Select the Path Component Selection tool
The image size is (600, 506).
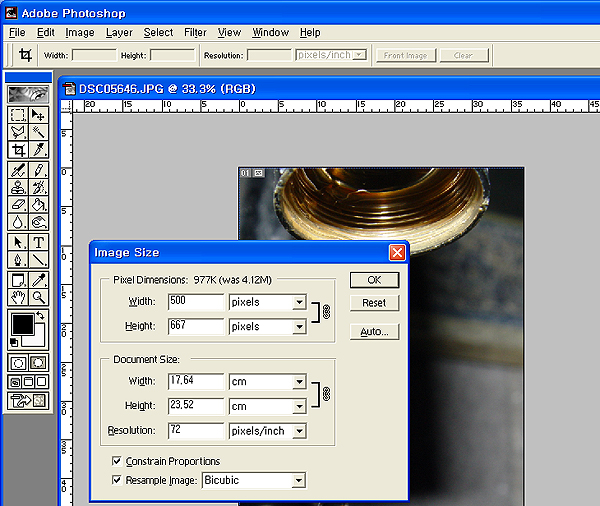click(x=18, y=242)
